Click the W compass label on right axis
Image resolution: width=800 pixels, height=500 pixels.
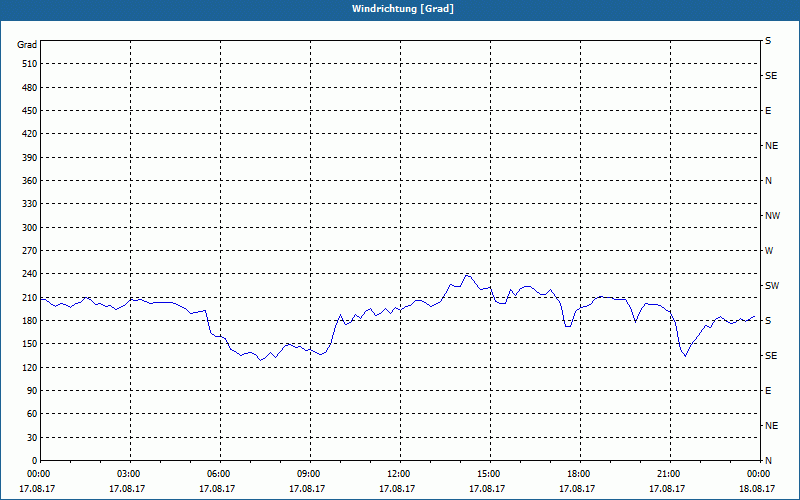[769, 251]
